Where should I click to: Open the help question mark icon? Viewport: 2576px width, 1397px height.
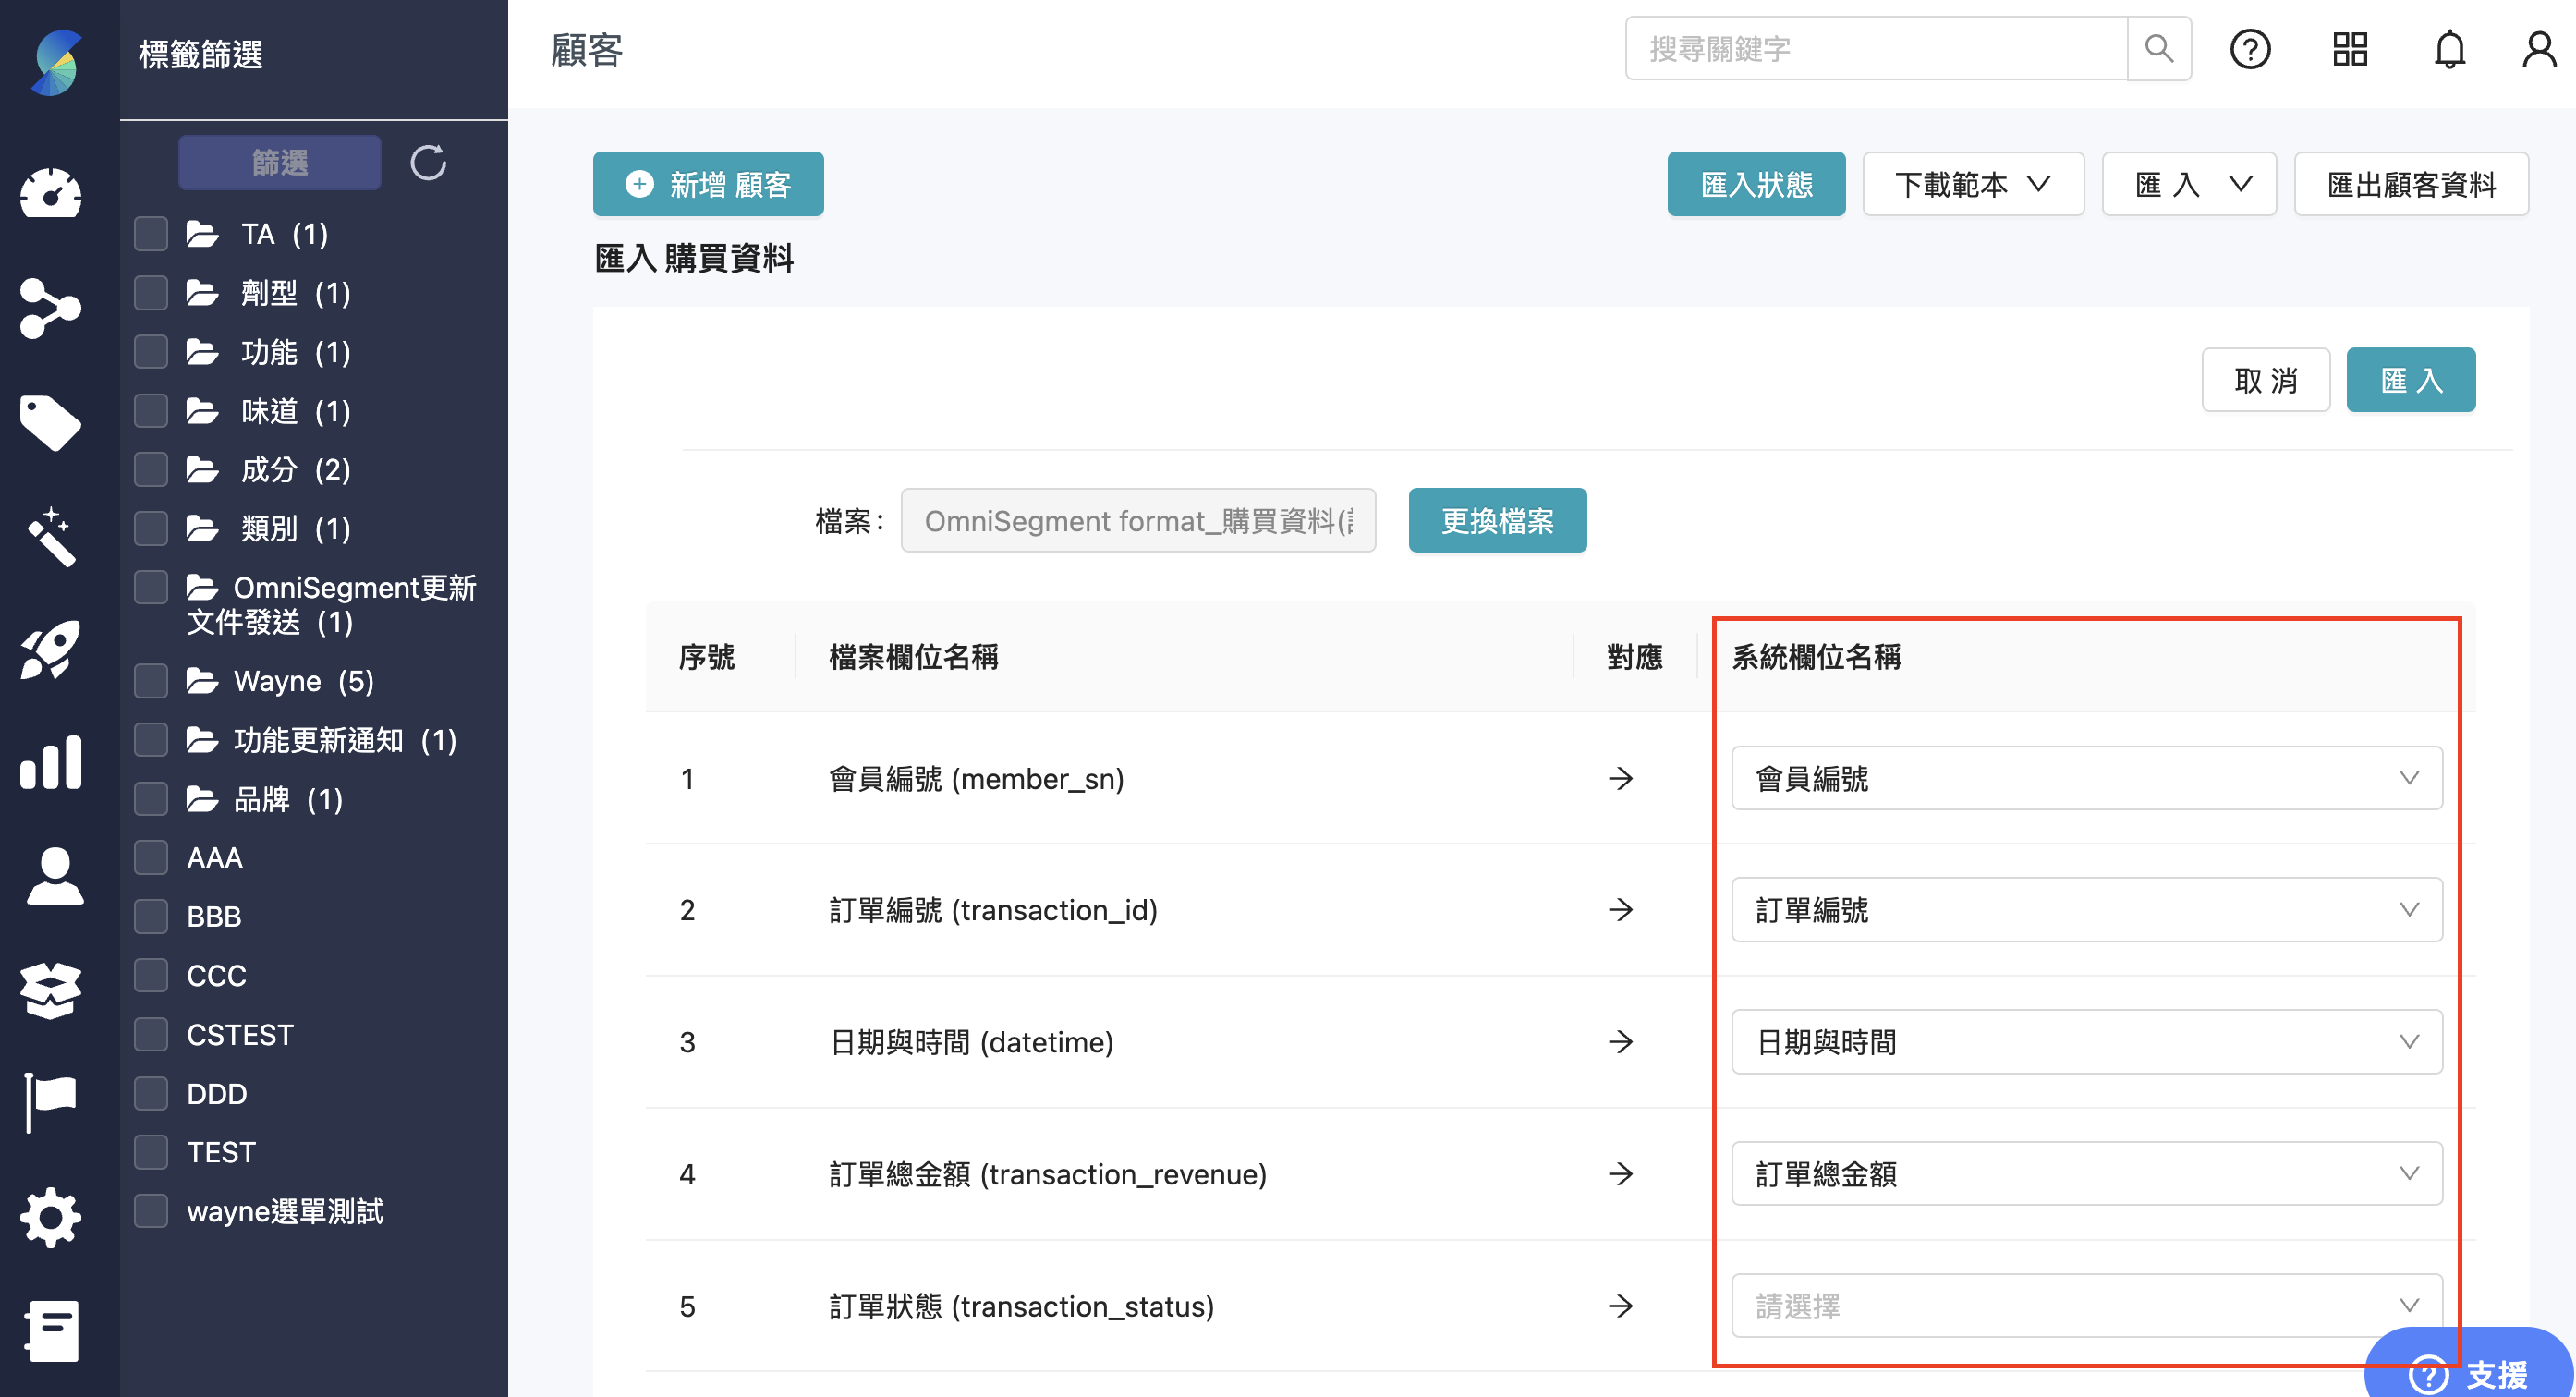(2250, 49)
